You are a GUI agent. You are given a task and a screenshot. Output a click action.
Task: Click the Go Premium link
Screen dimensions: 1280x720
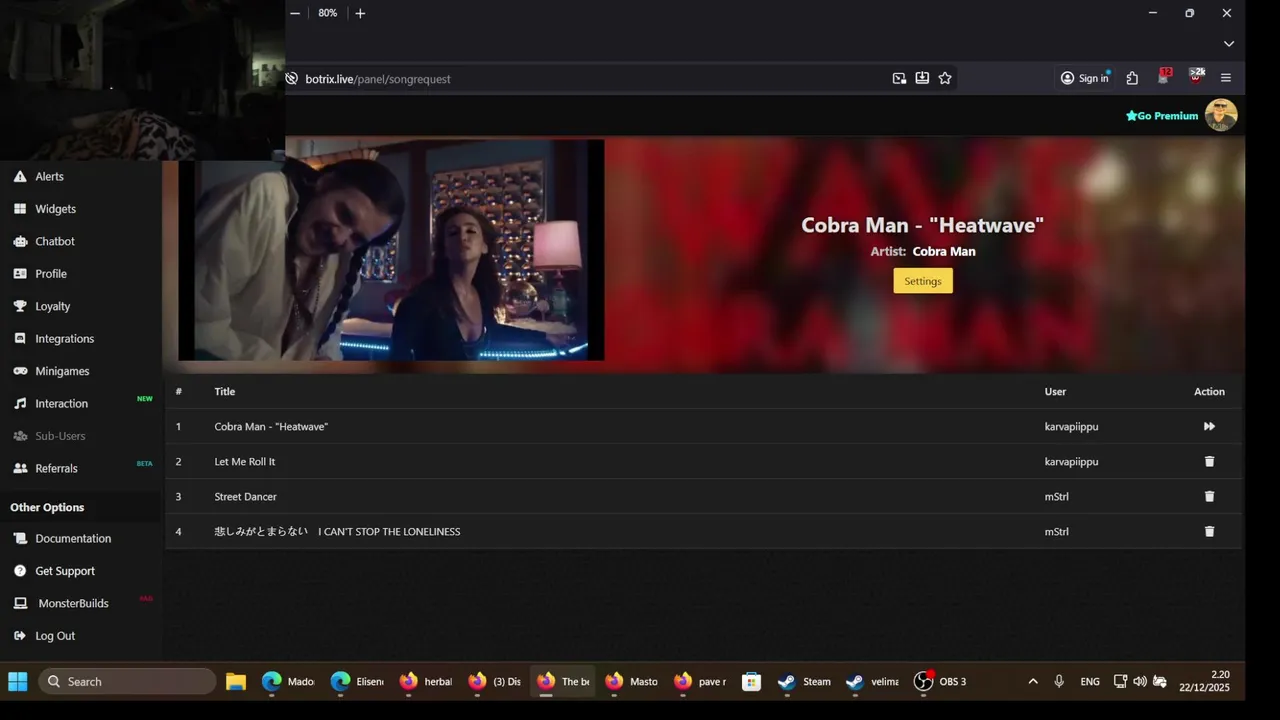point(1162,116)
